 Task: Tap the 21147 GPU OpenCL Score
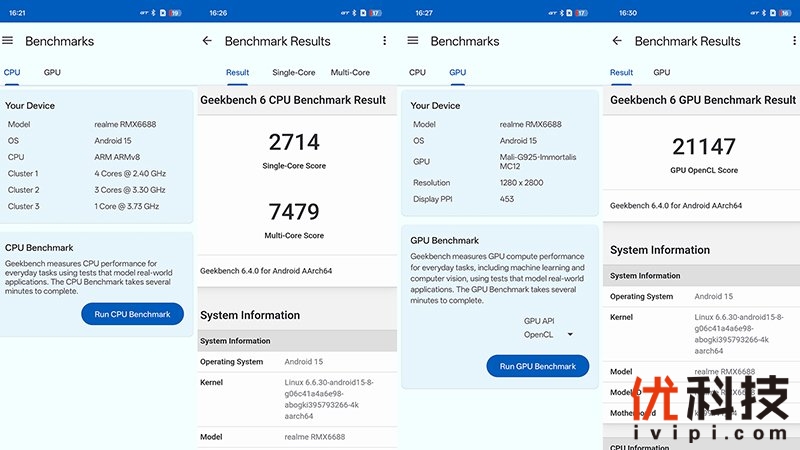703,147
